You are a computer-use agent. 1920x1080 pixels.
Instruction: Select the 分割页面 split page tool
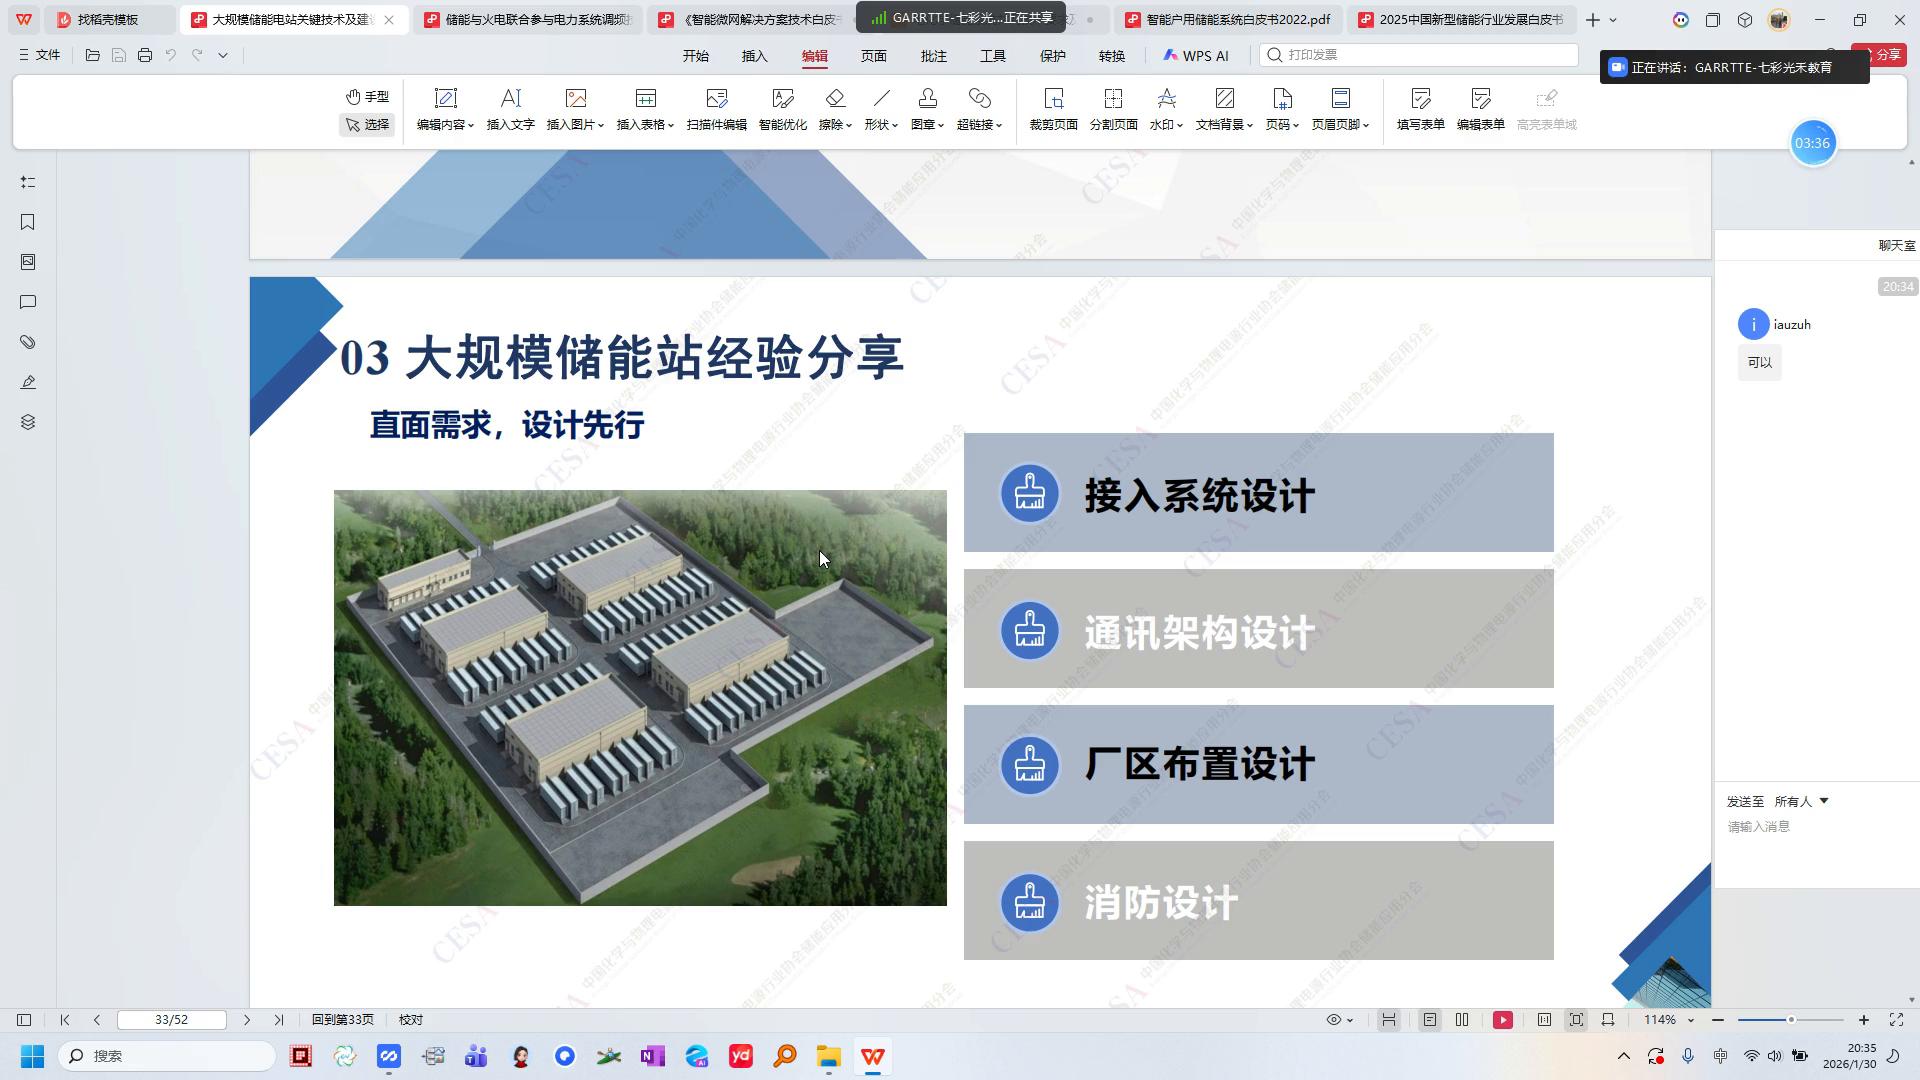pyautogui.click(x=1113, y=108)
